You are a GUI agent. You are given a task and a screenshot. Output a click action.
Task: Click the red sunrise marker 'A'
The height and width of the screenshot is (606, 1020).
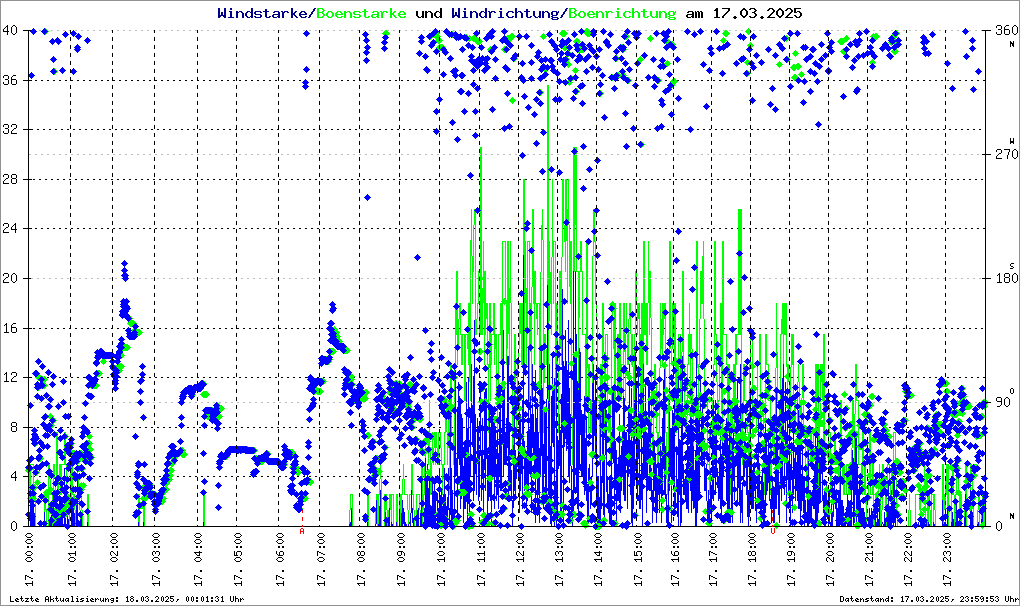[x=302, y=531]
